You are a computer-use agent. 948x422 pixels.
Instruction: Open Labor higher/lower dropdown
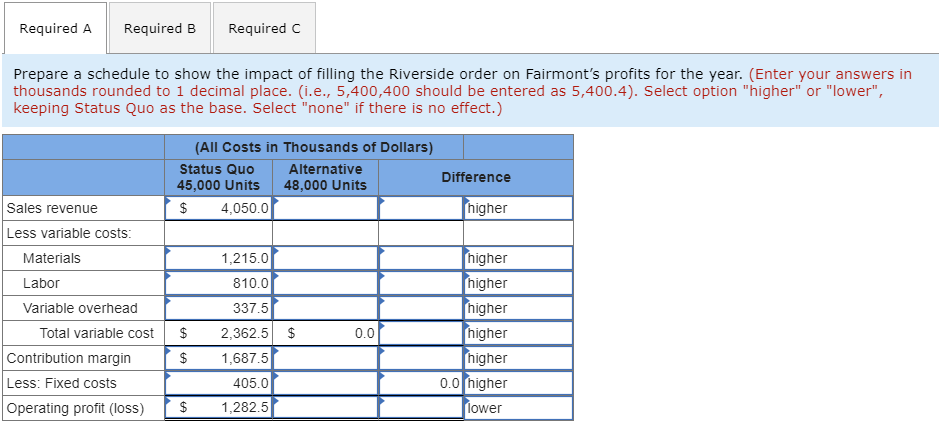518,283
